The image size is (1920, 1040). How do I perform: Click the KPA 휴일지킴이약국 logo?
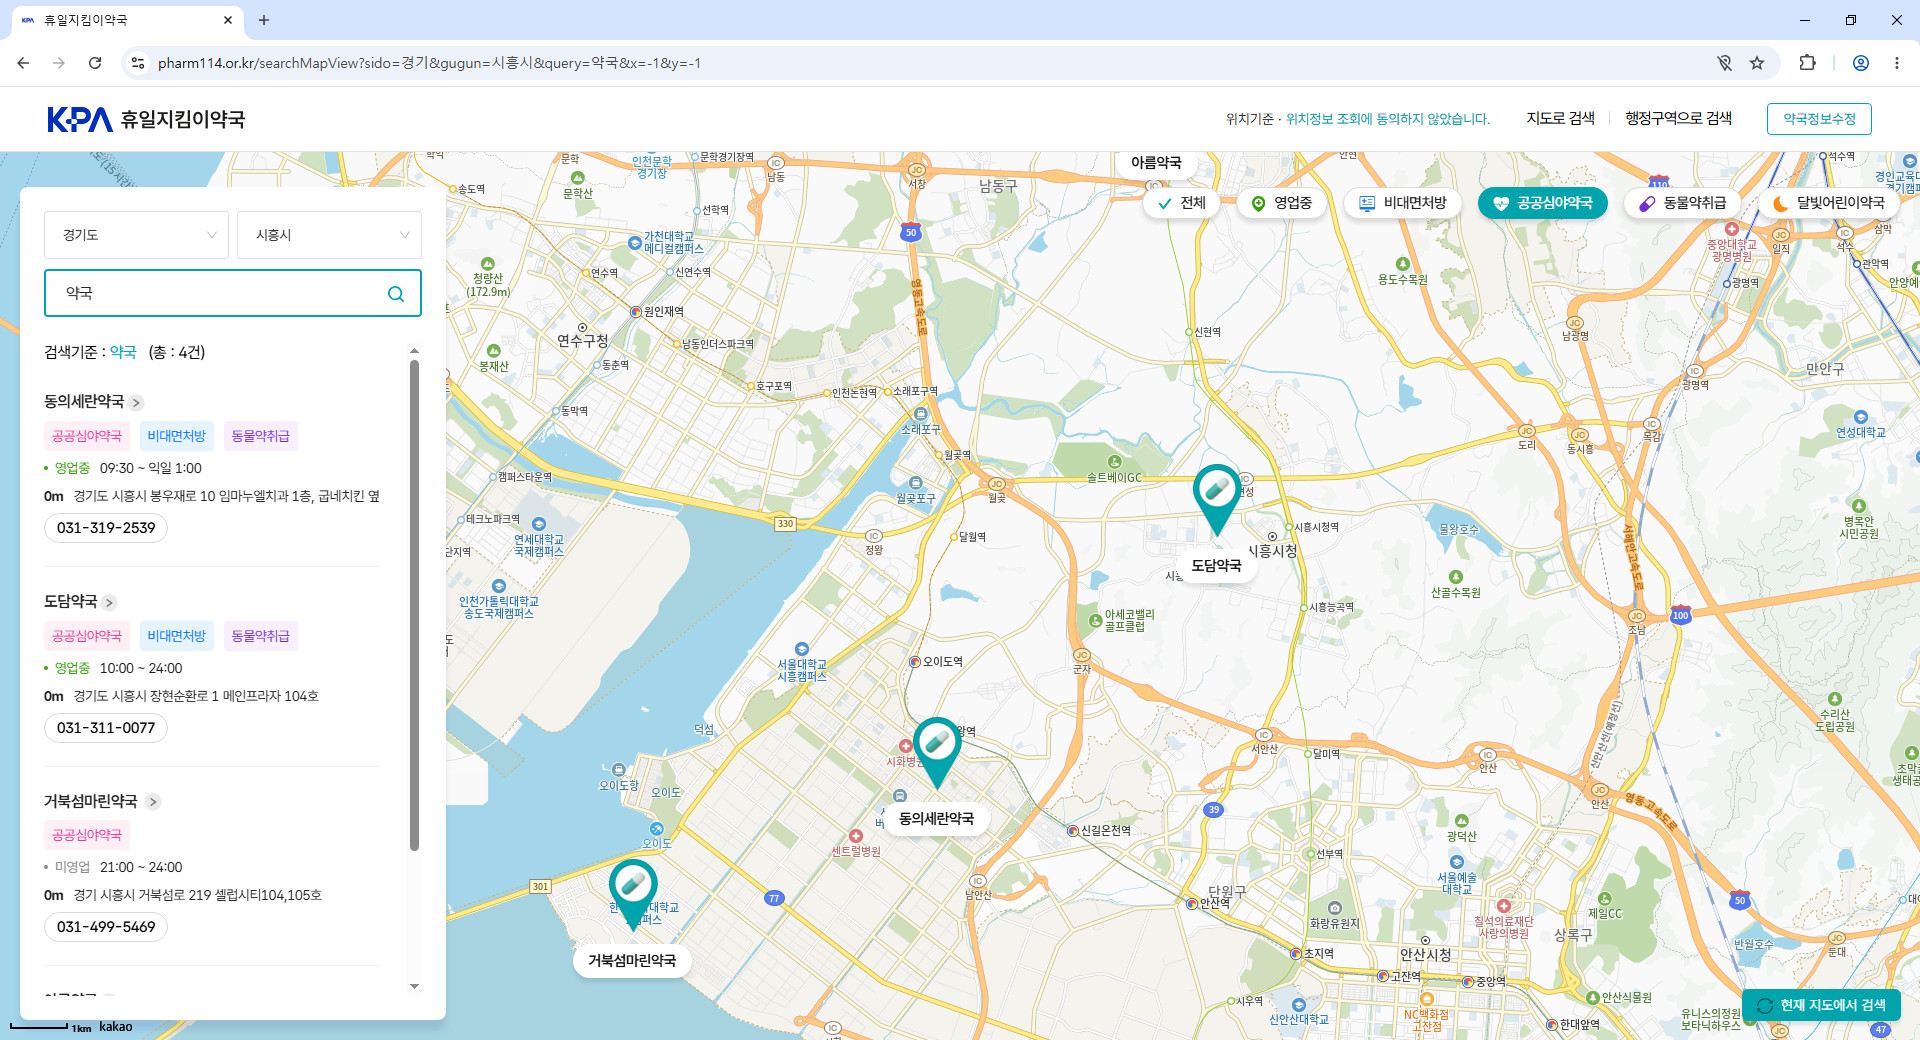[x=146, y=119]
